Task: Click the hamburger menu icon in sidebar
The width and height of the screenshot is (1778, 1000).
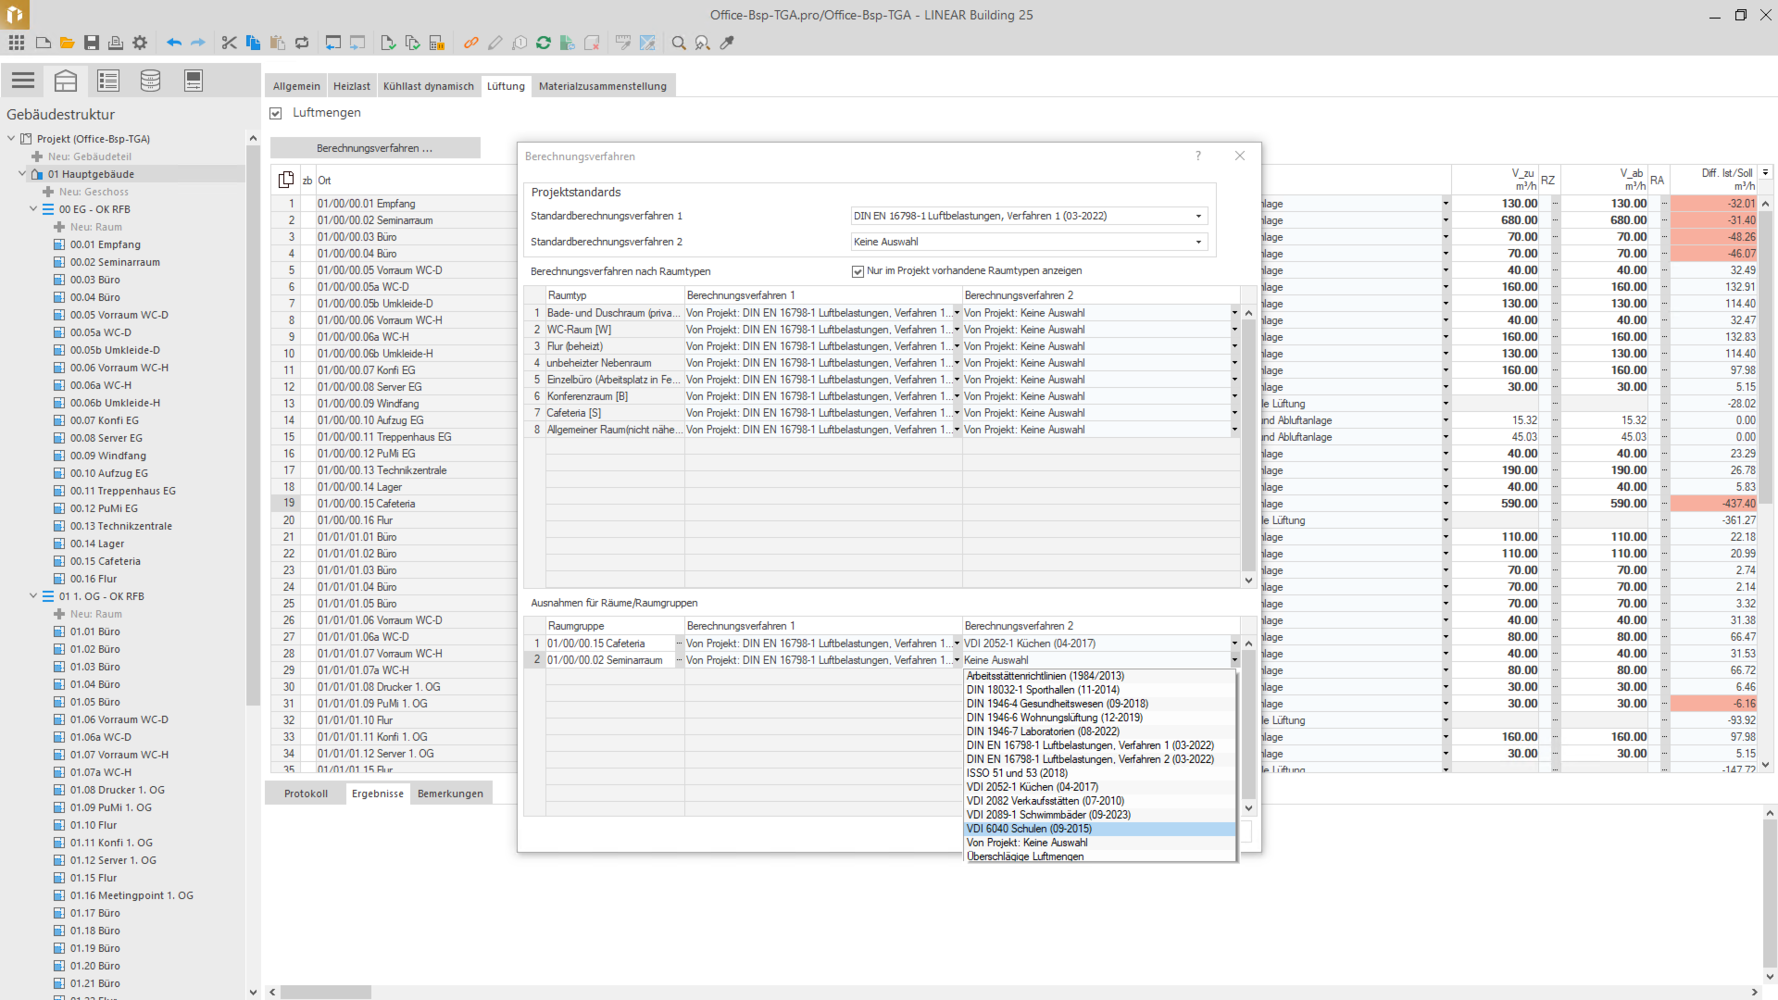Action: [x=23, y=80]
